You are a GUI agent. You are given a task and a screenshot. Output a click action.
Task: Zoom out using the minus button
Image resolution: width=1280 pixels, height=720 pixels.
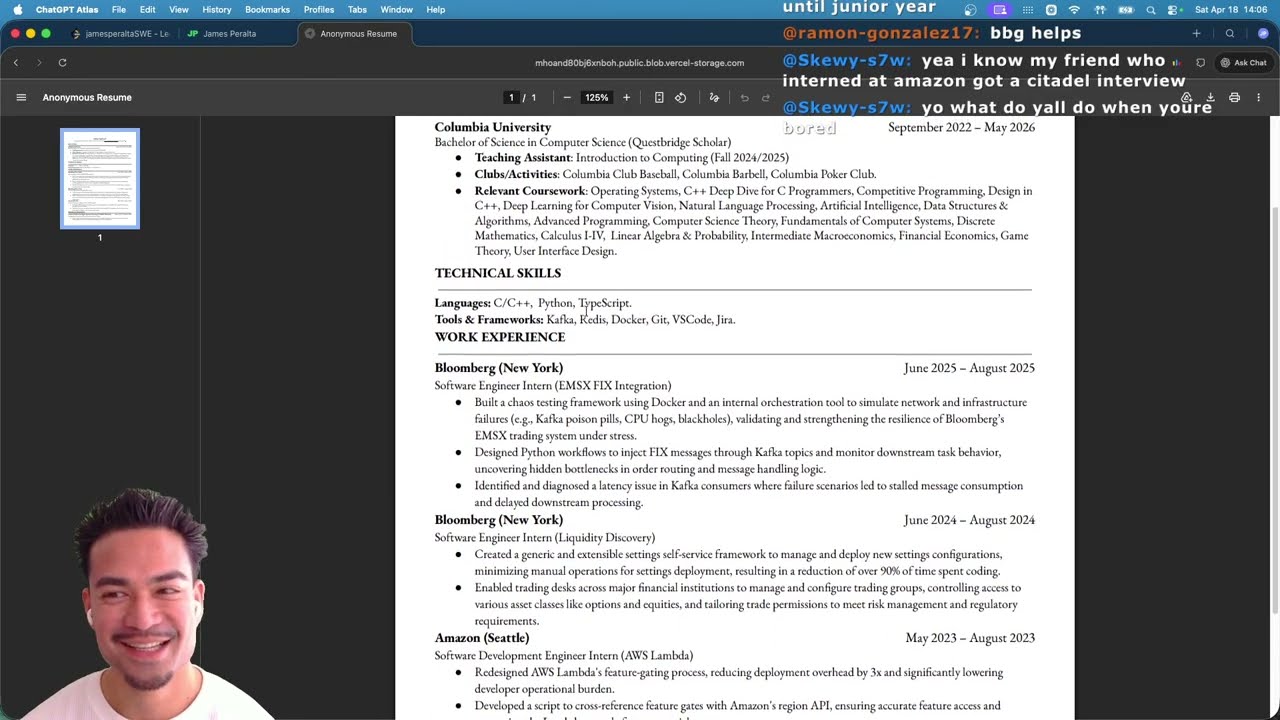pos(567,97)
